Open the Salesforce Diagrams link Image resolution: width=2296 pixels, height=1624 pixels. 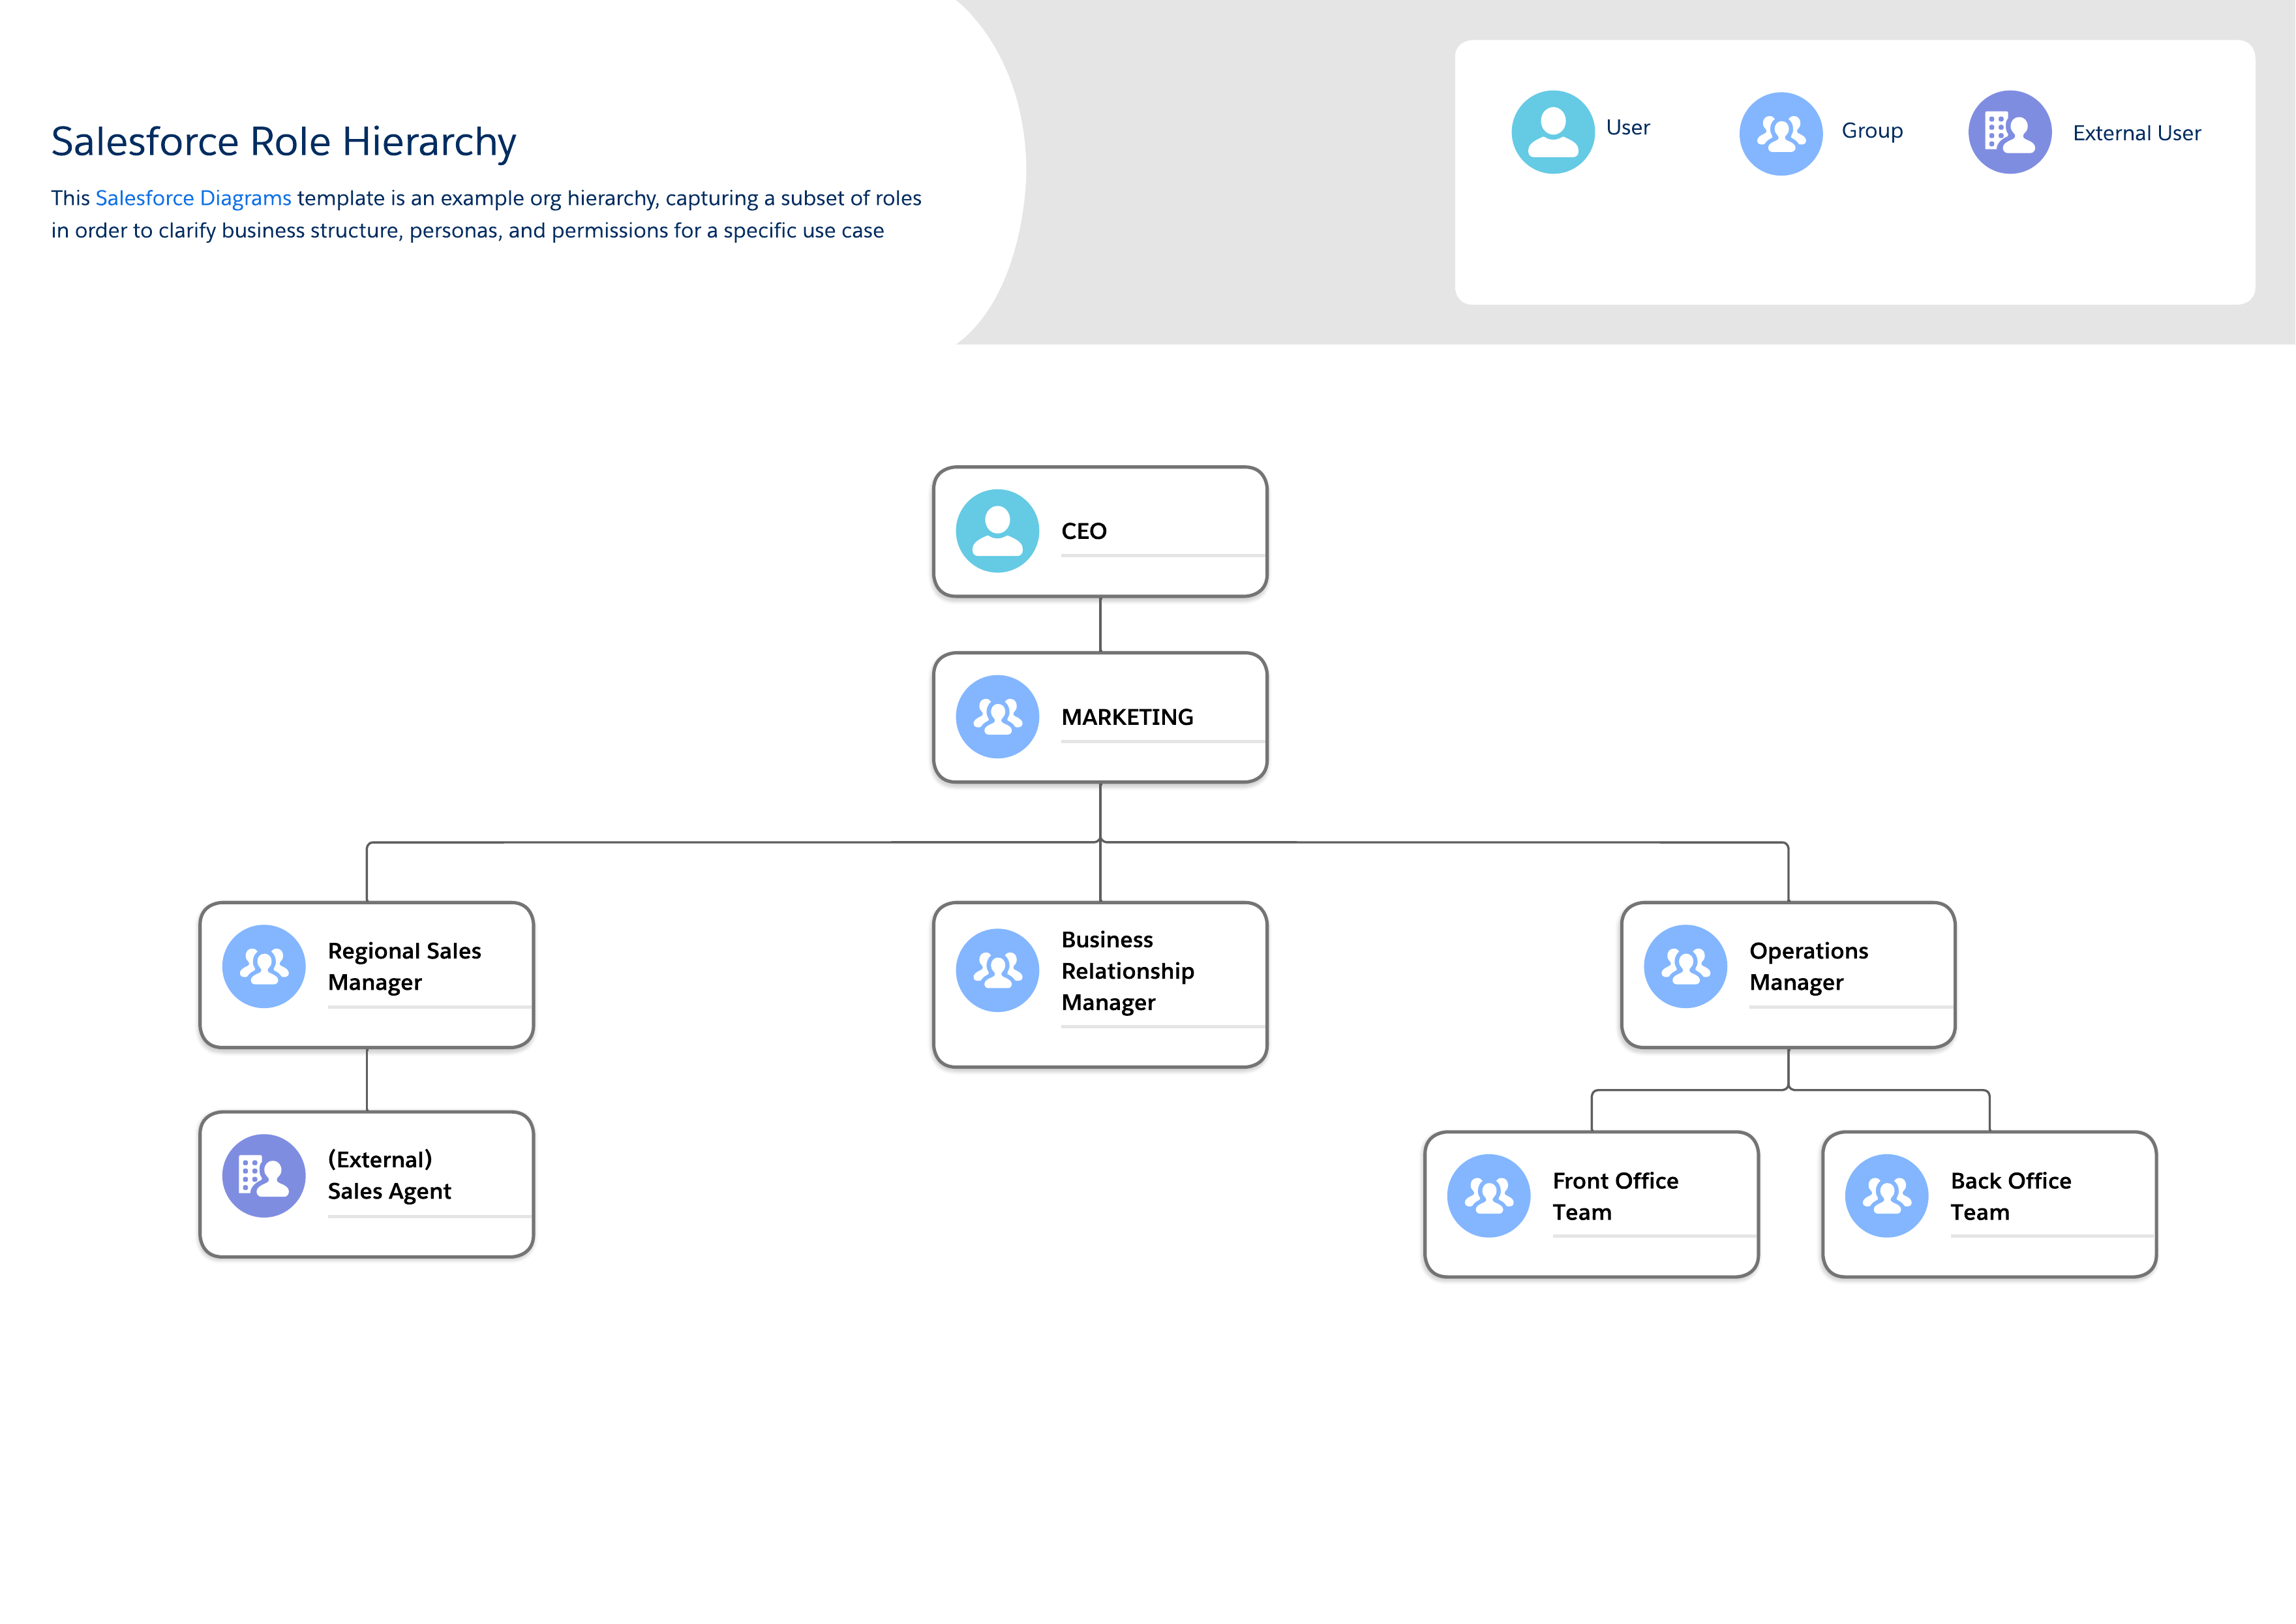coord(193,198)
